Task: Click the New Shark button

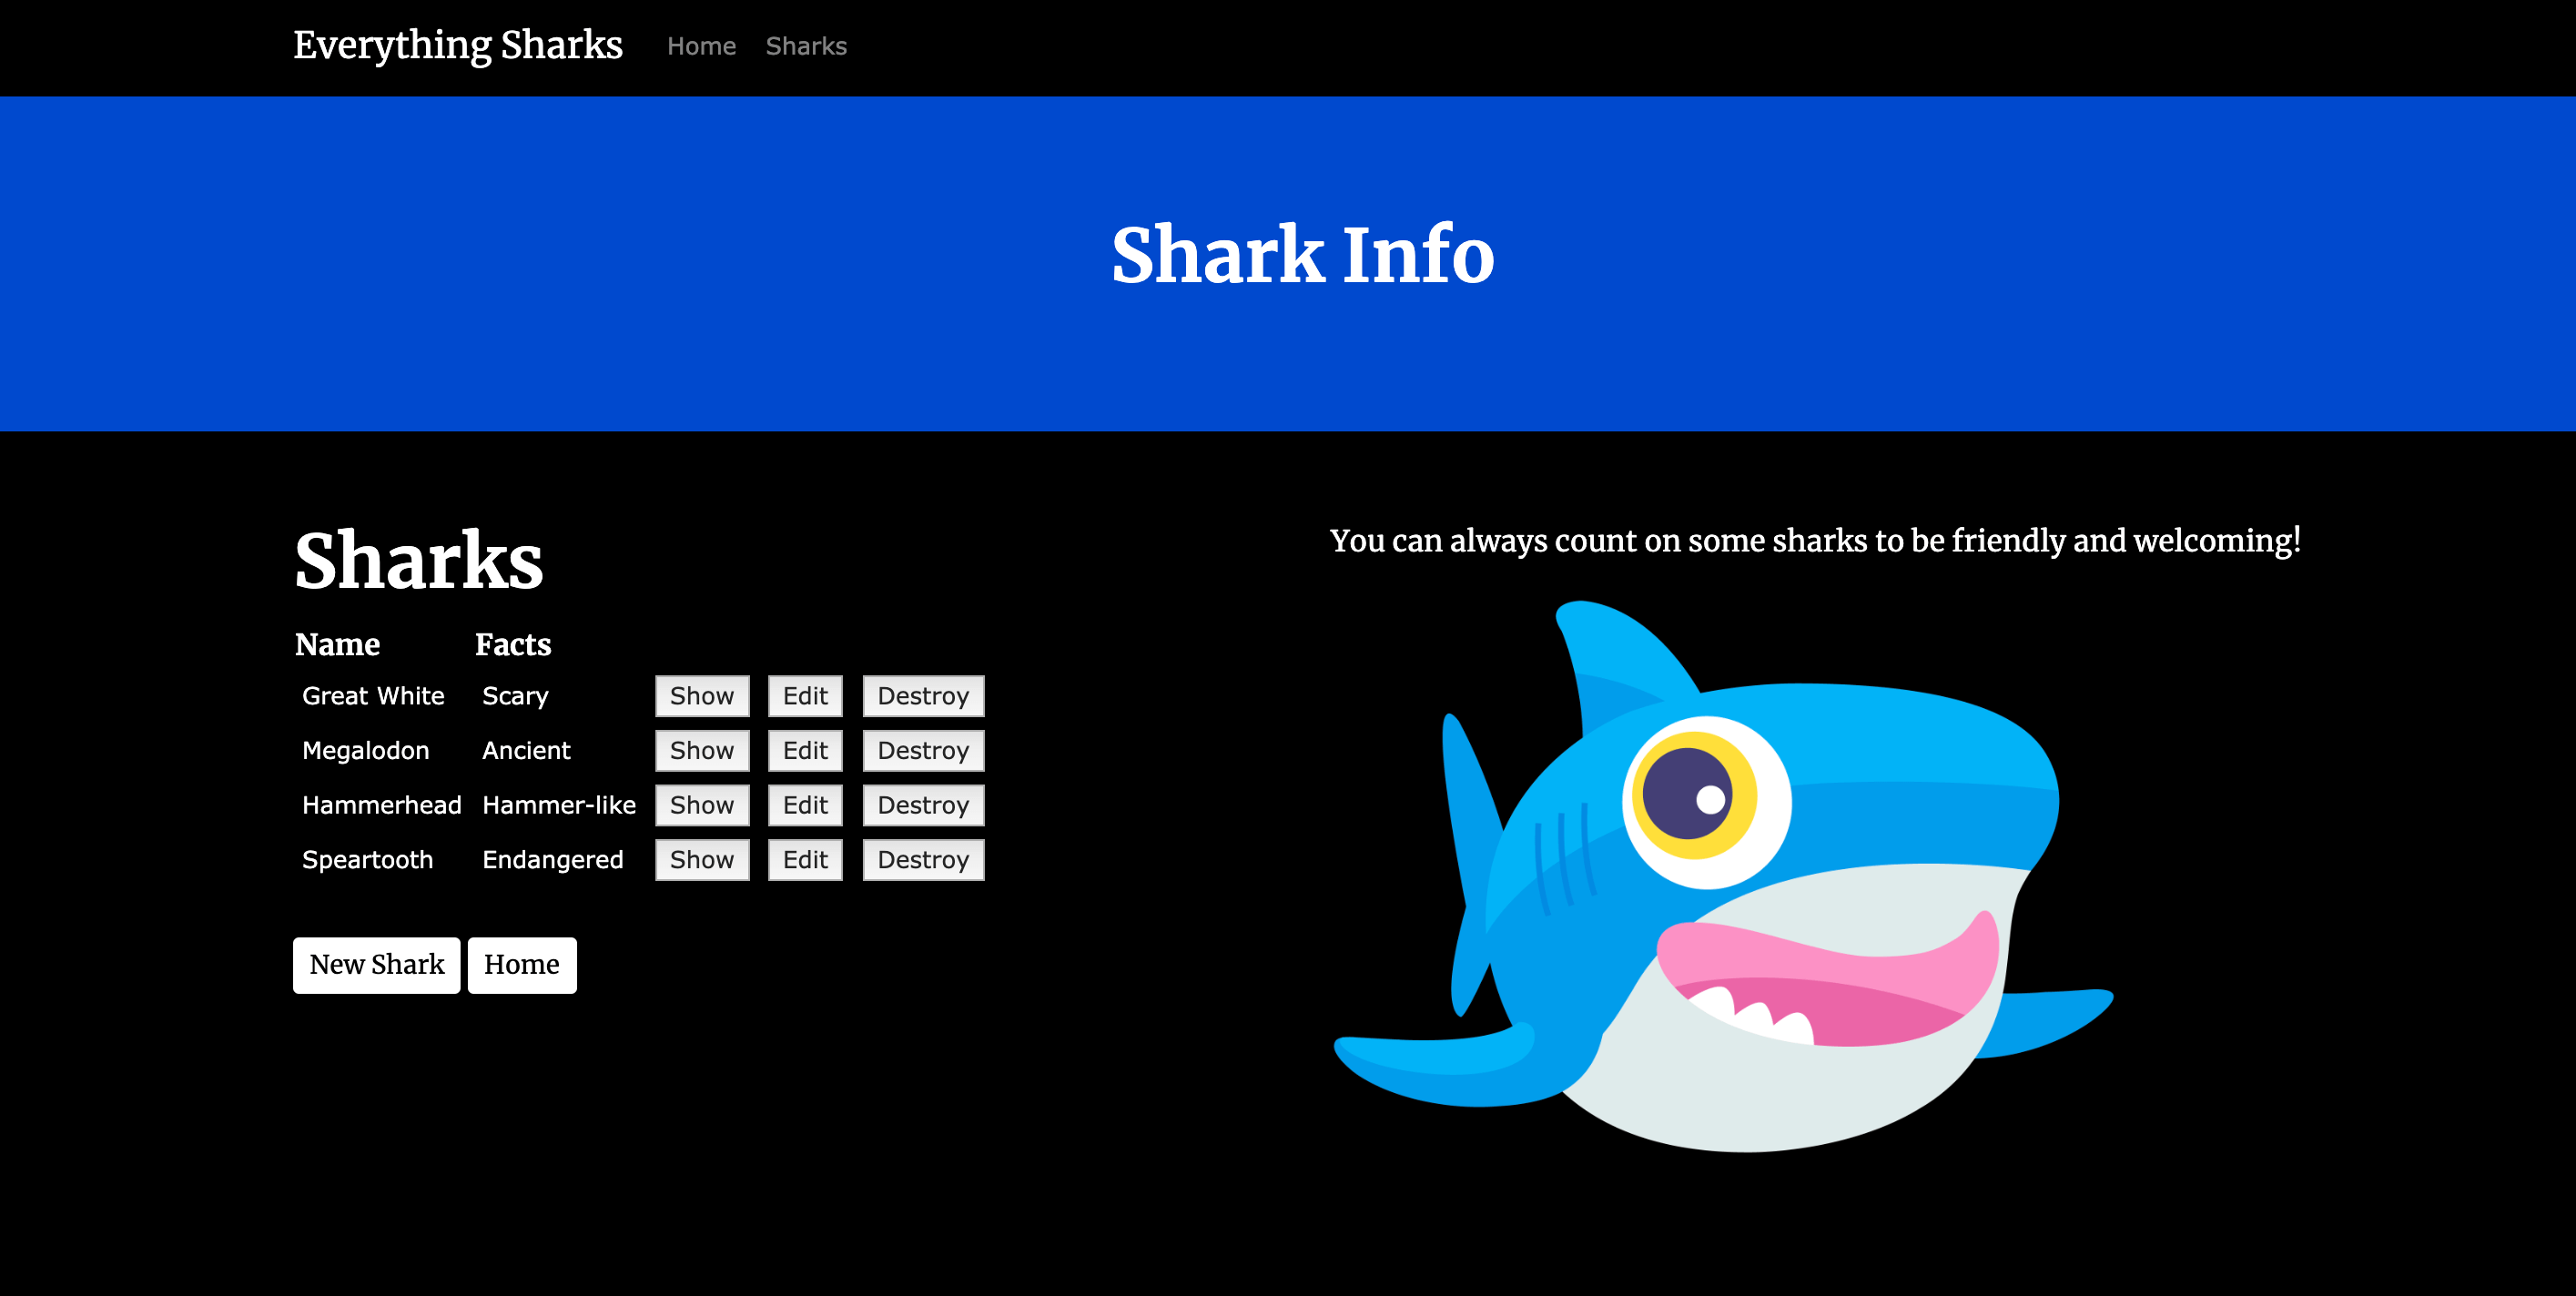Action: click(377, 964)
